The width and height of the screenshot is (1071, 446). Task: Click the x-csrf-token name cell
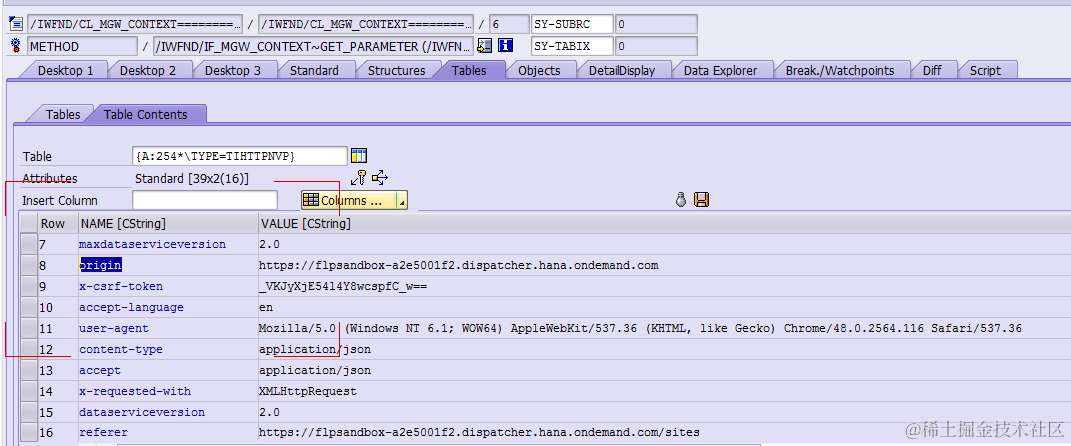pos(168,286)
